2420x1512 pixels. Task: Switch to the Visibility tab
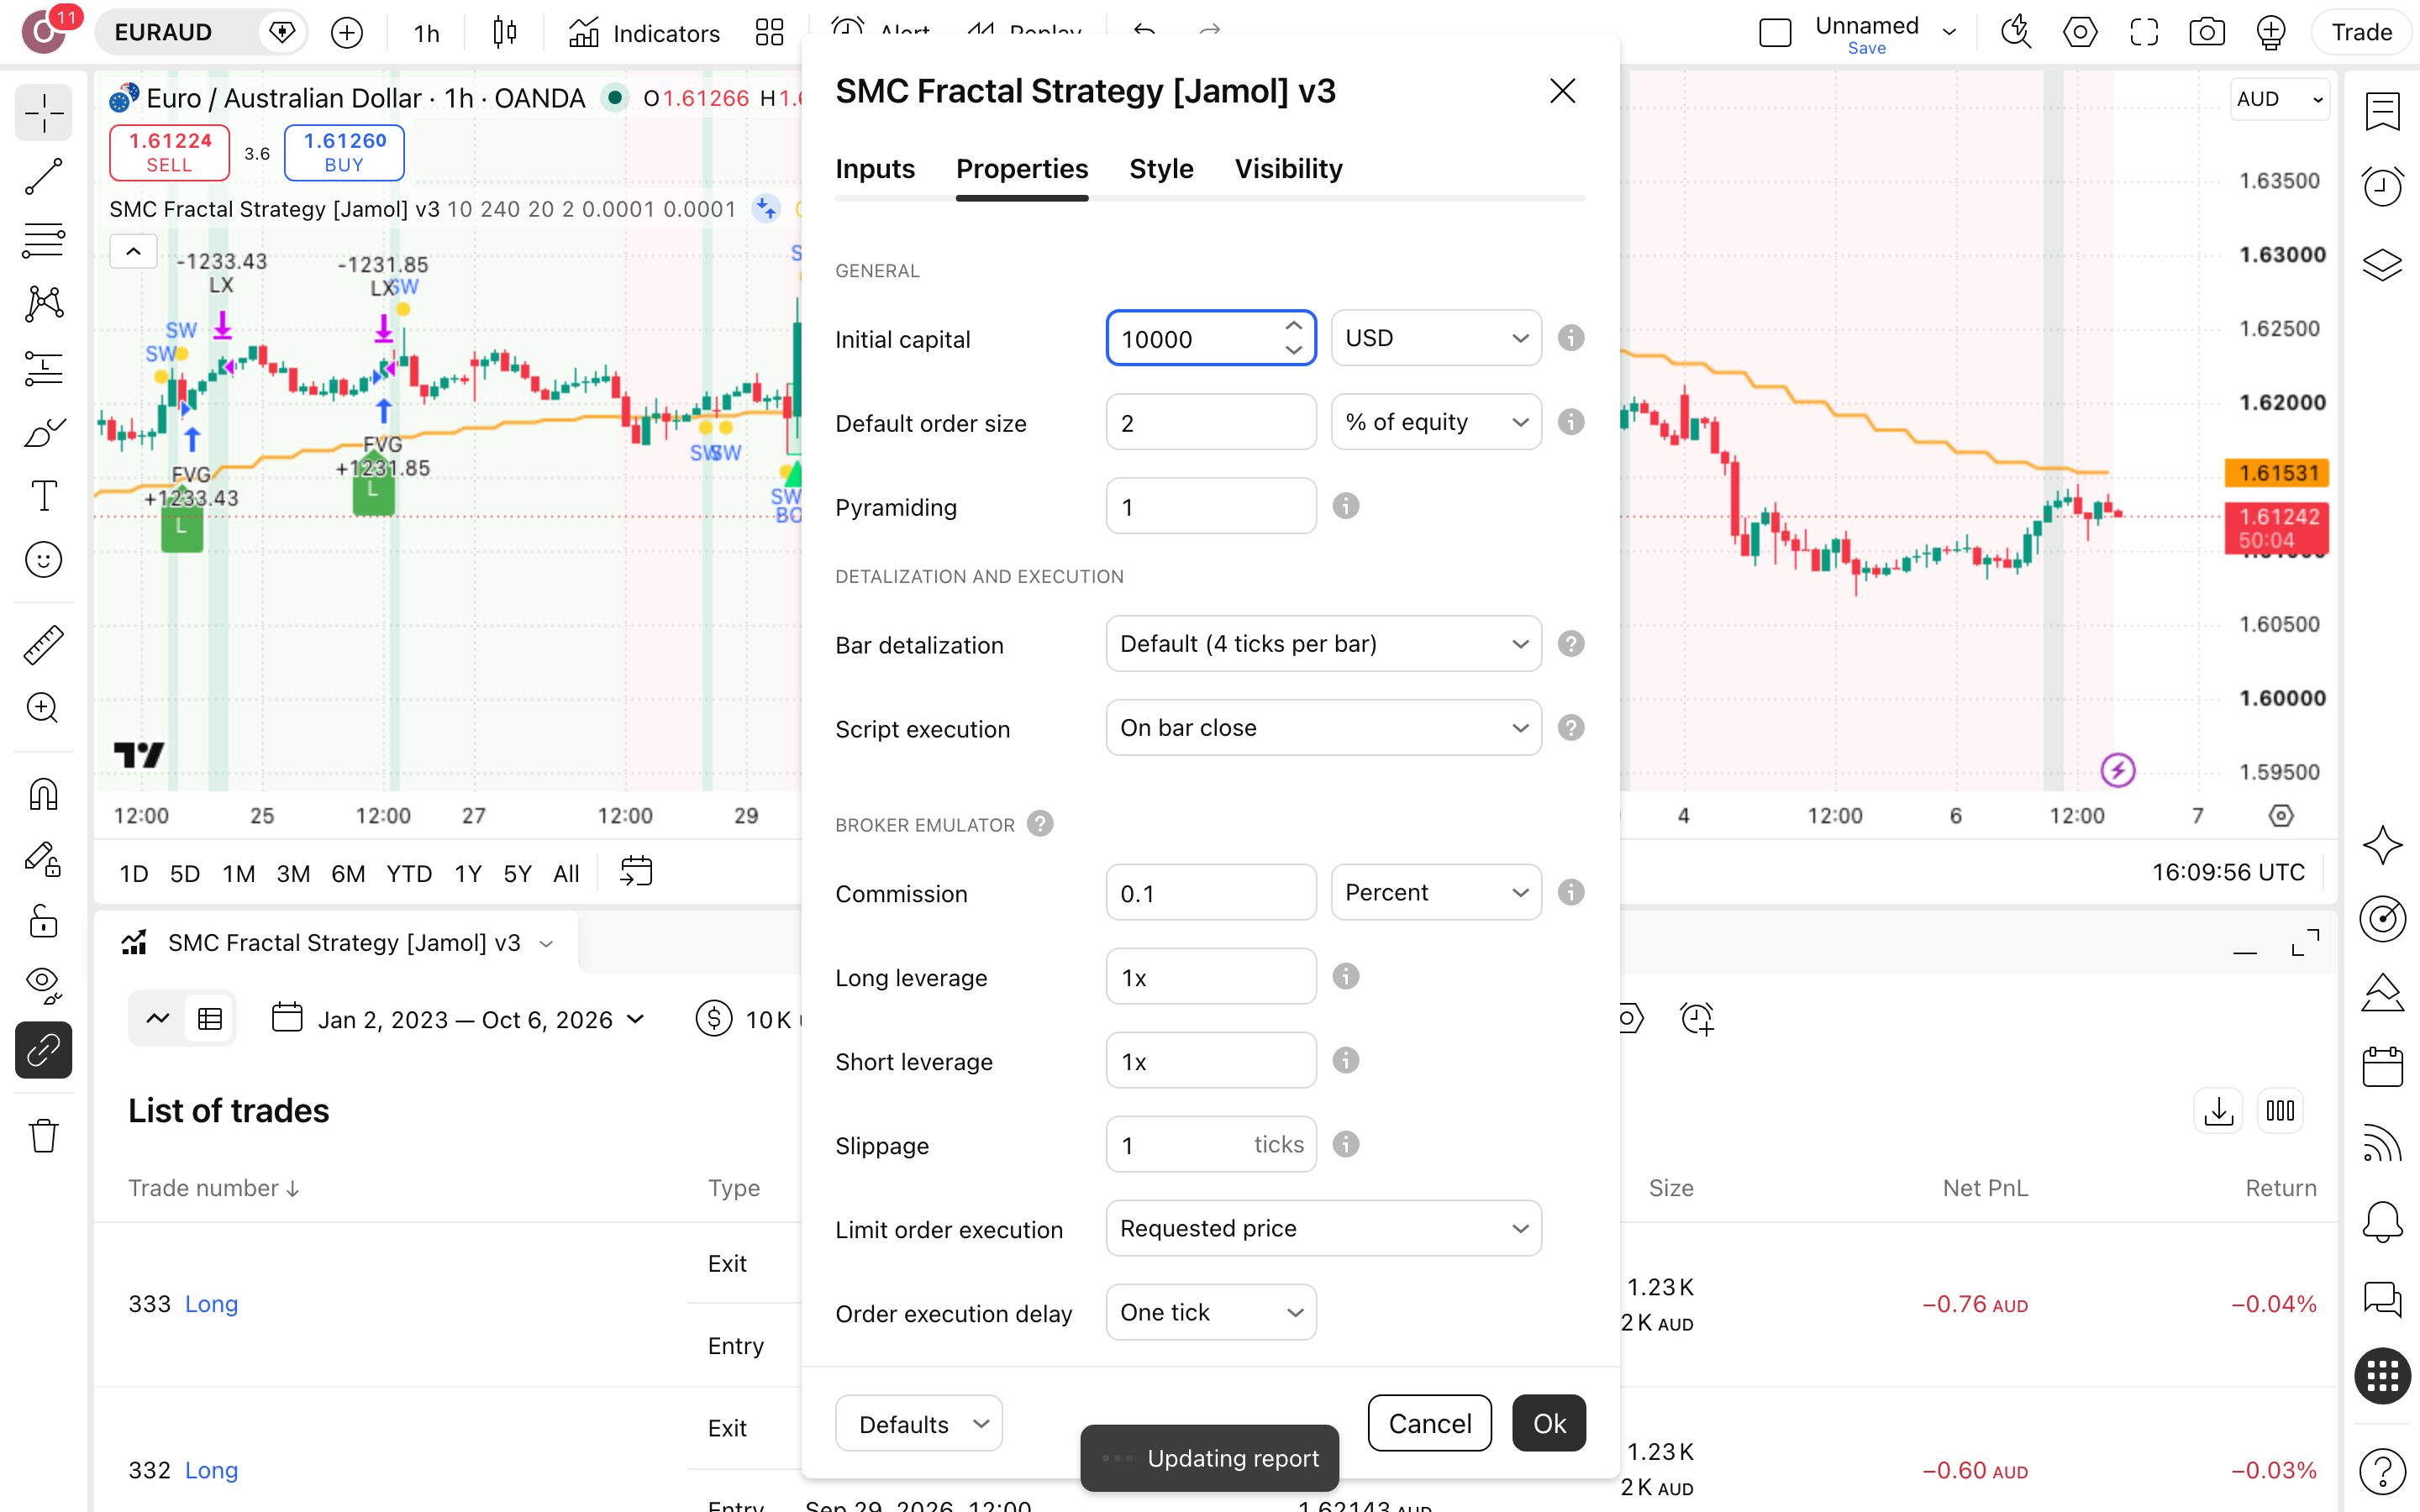click(x=1288, y=169)
